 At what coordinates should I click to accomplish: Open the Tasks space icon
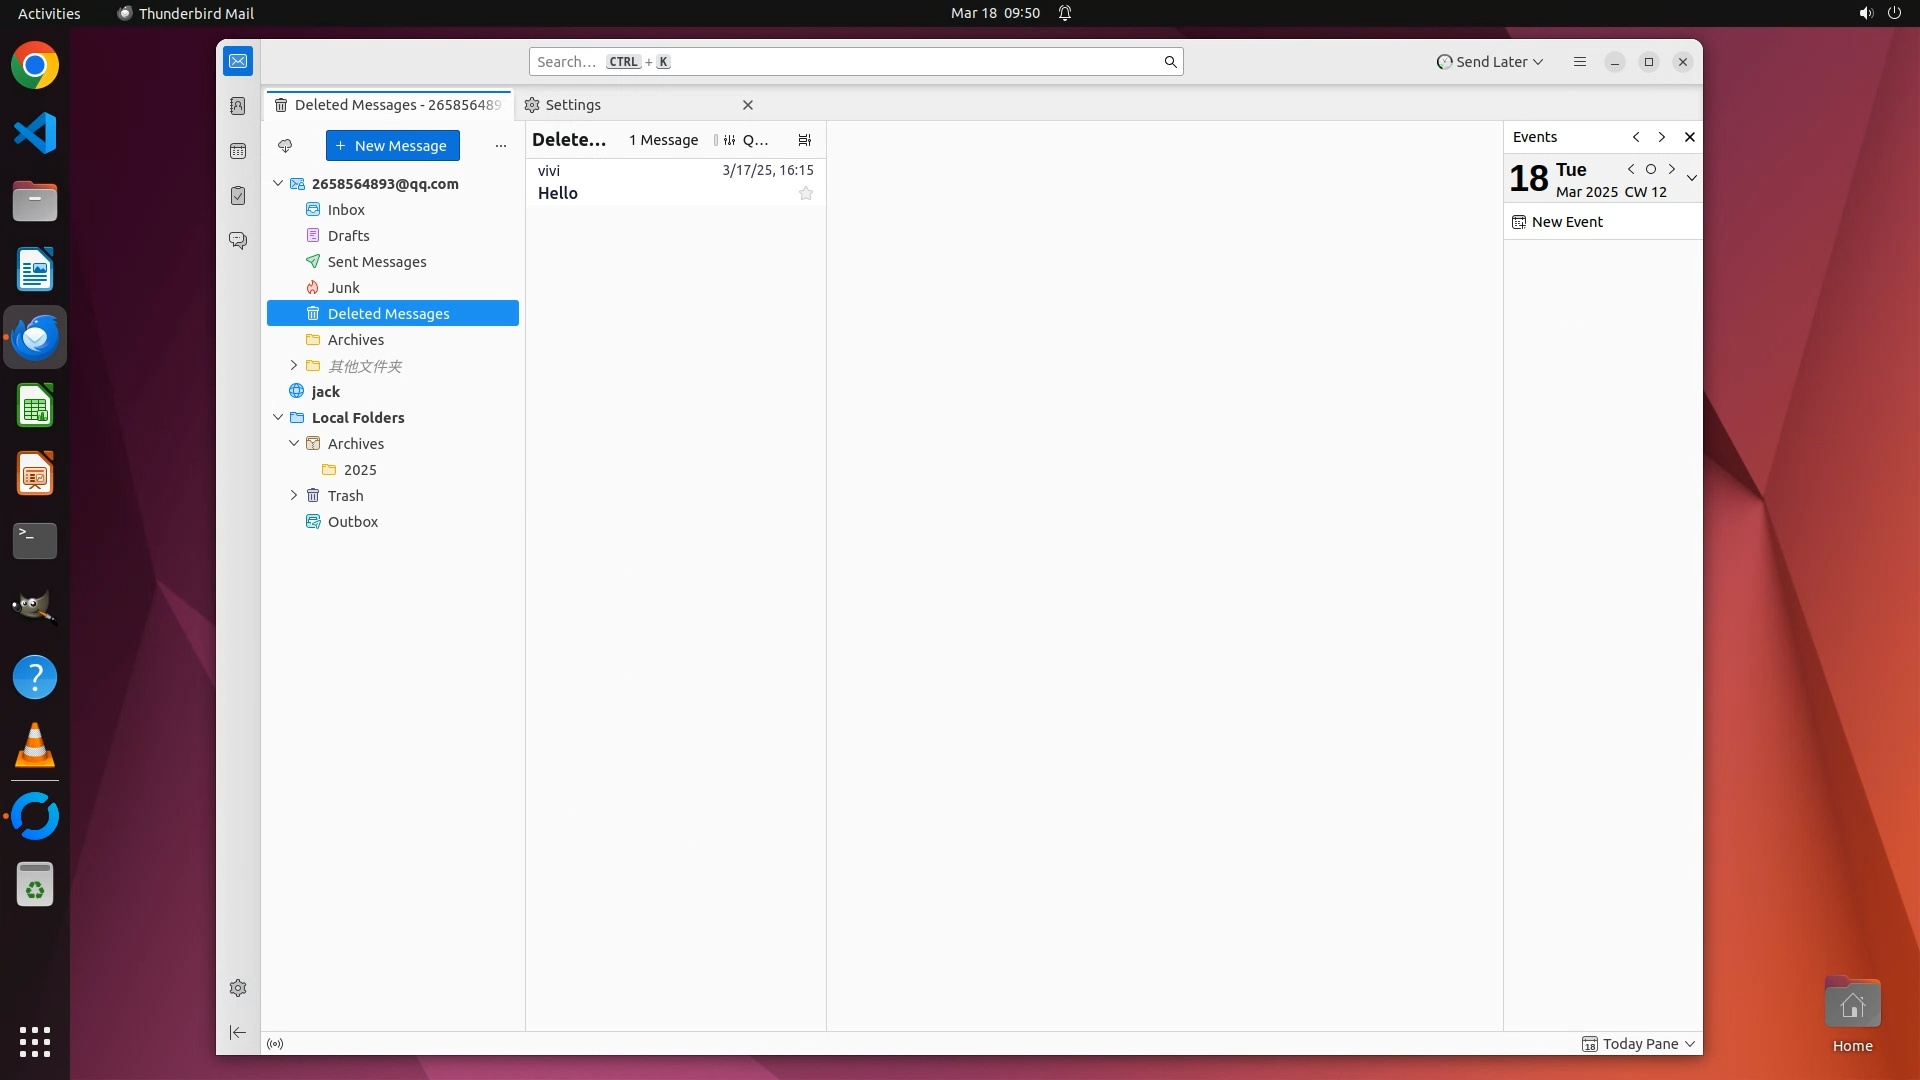[x=238, y=196]
